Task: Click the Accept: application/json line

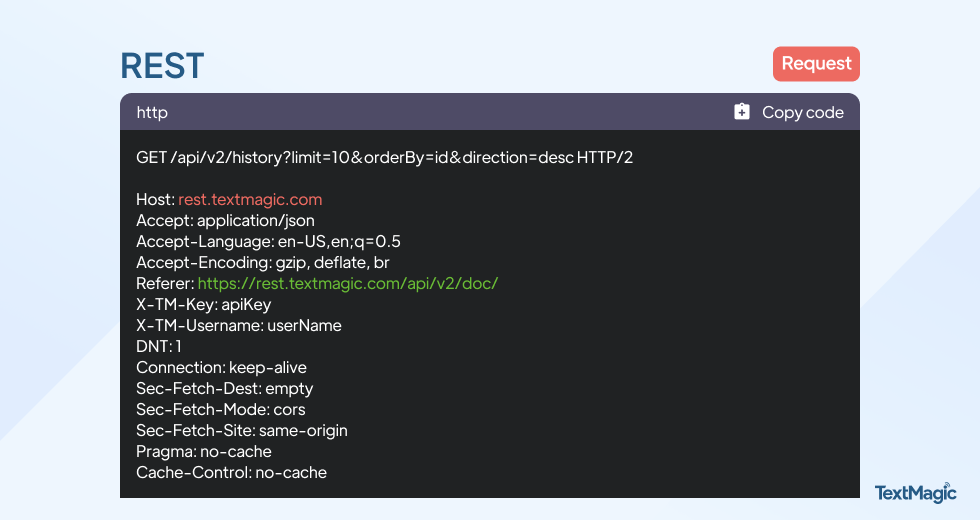Action: pos(226,221)
